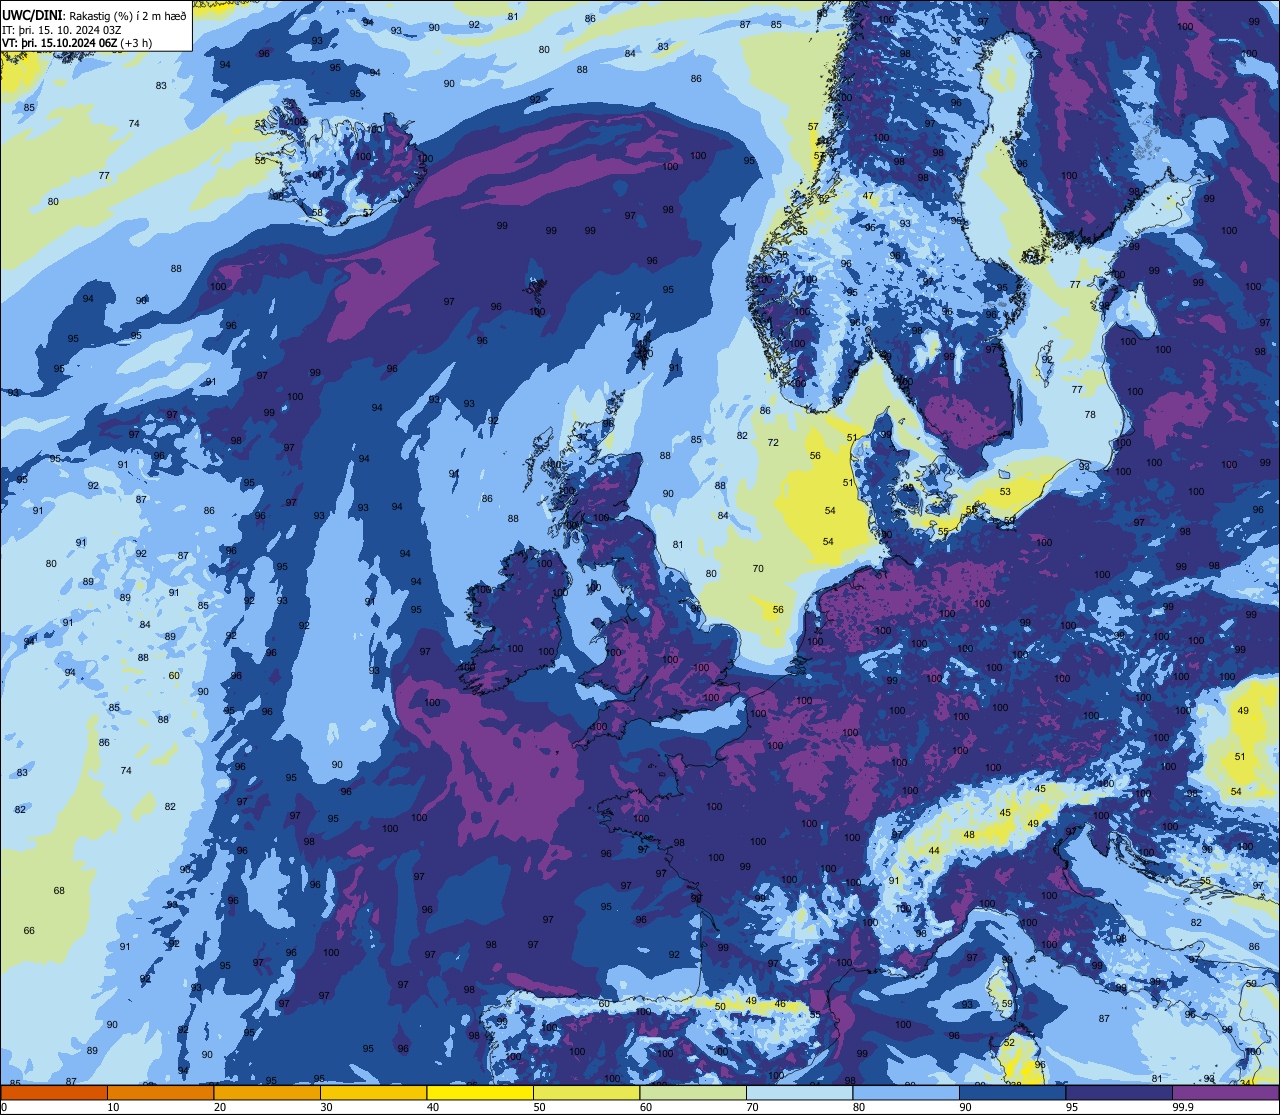Select the golden 30–40 legend segment

tap(374, 1092)
